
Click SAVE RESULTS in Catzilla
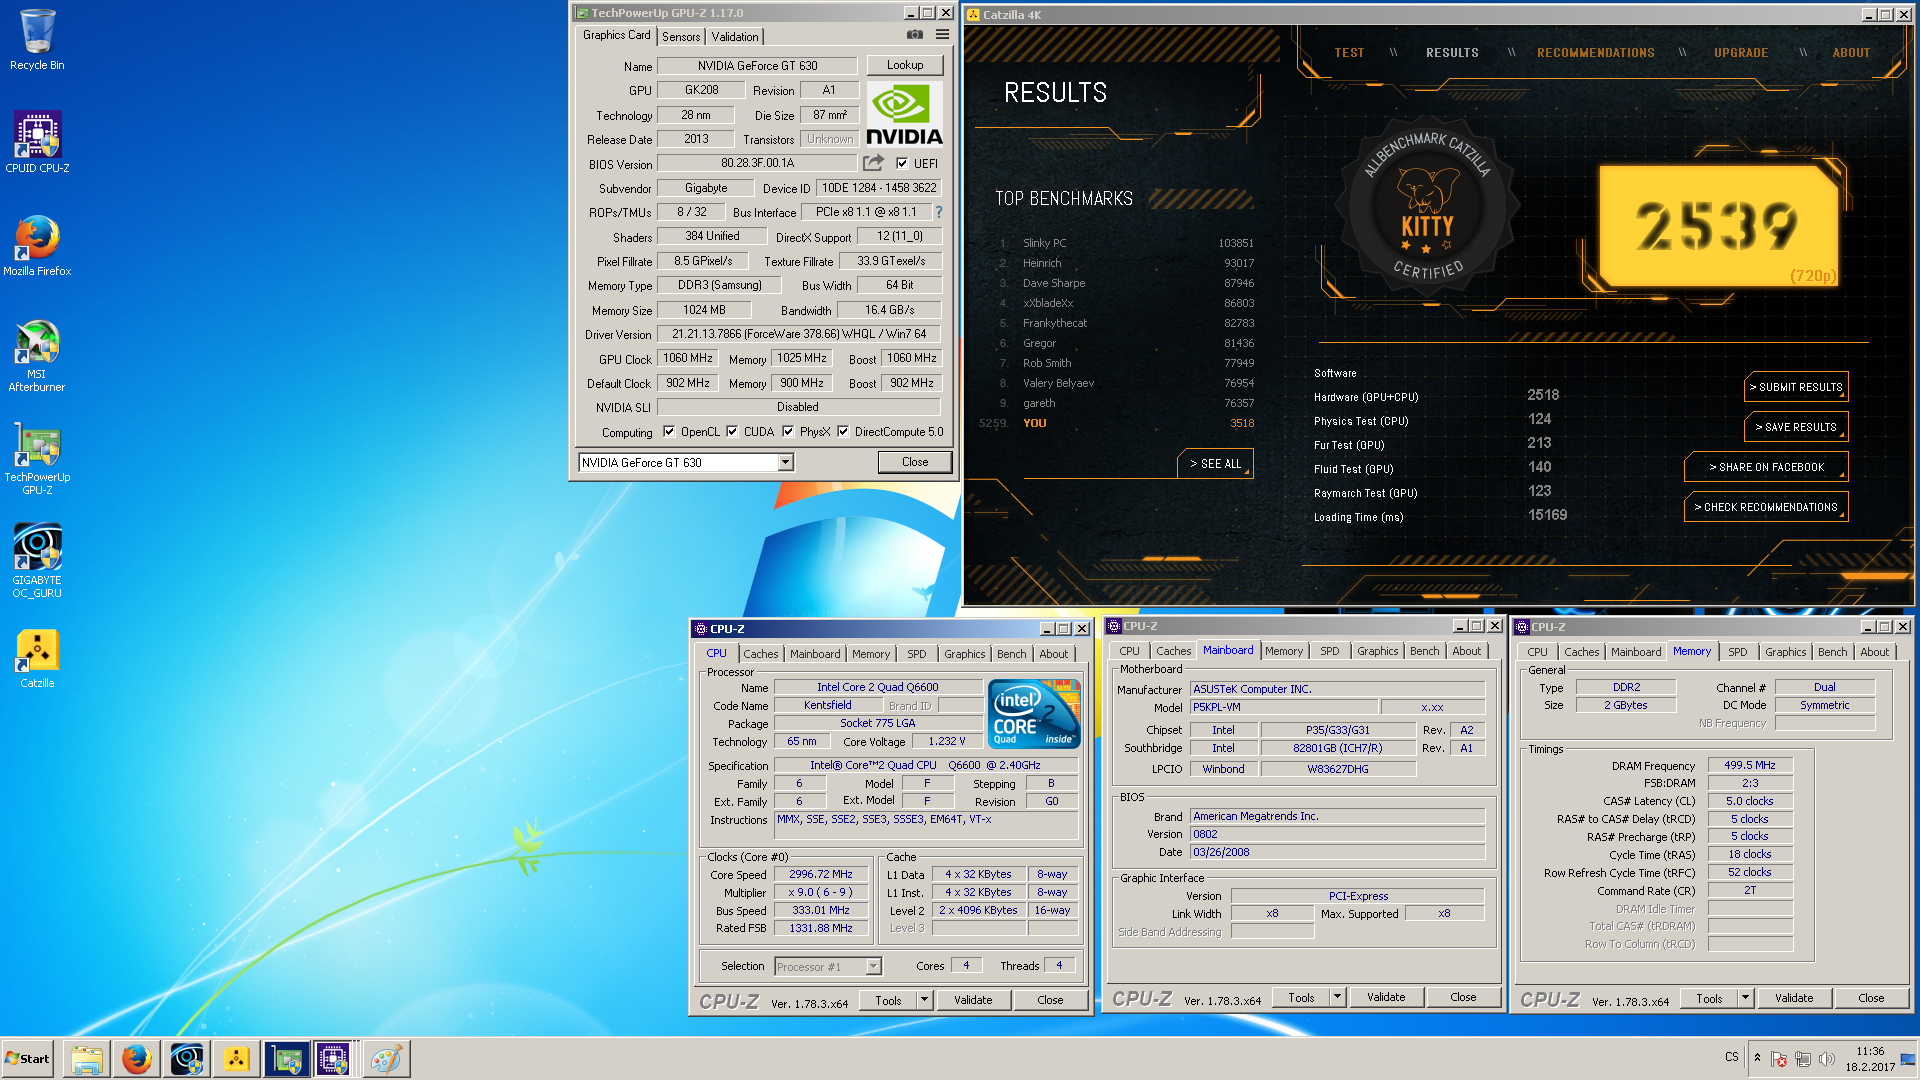(x=1796, y=427)
